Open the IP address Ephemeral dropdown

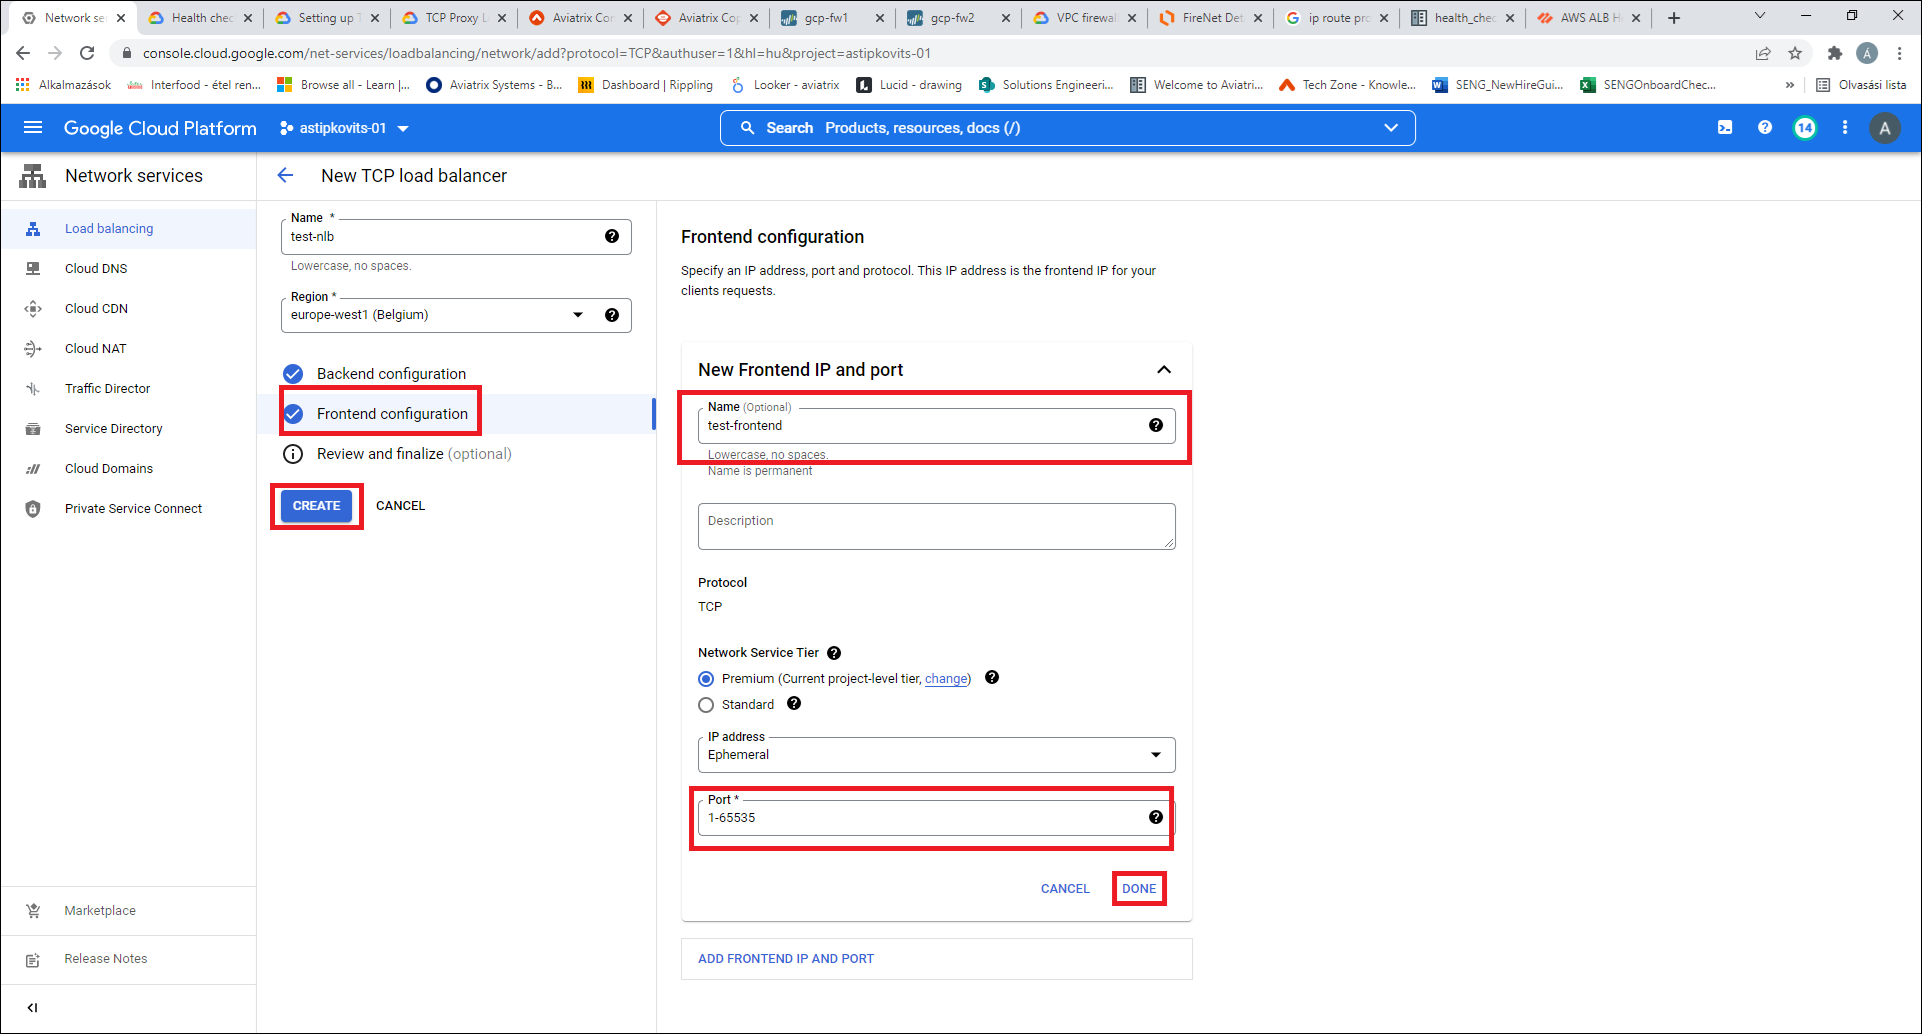pos(935,755)
